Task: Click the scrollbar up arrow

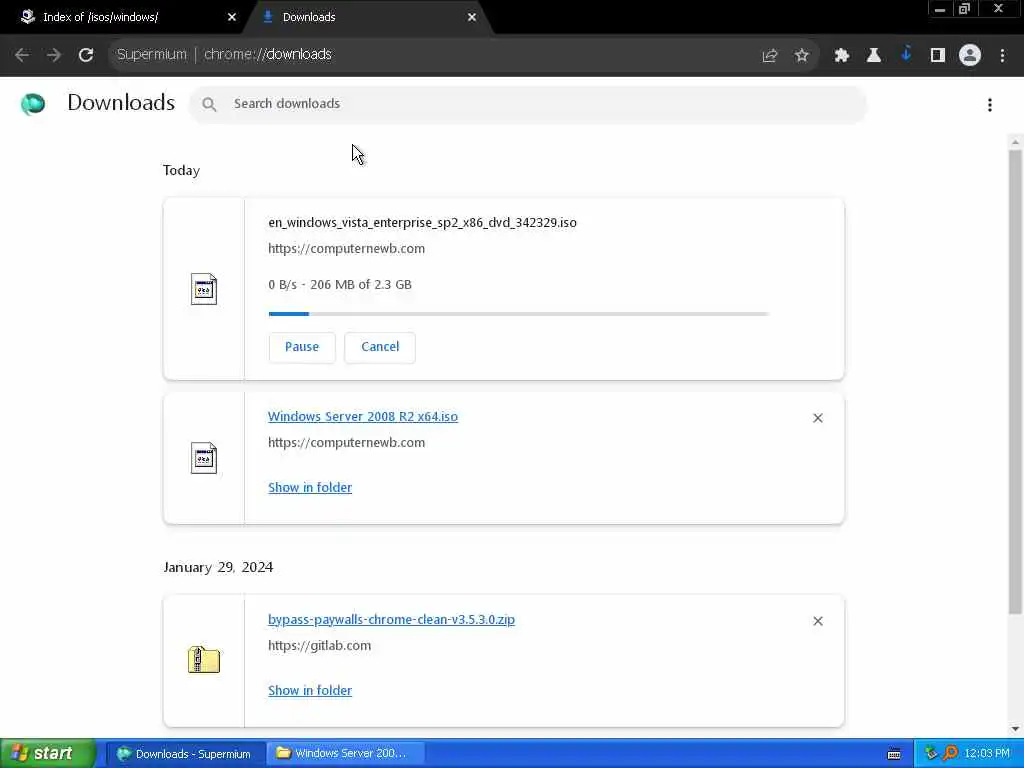Action: 1015,142
